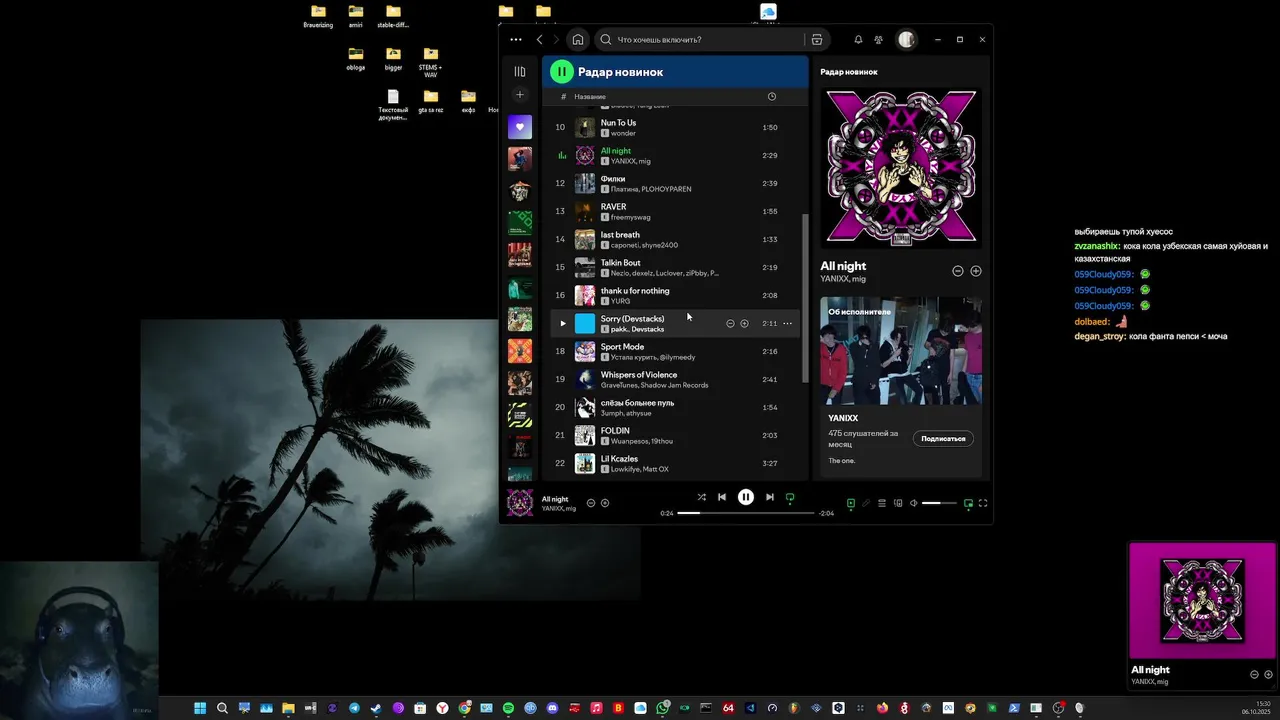Select the track Lil Kcazles
Viewport: 1280px width, 720px height.
coord(675,463)
